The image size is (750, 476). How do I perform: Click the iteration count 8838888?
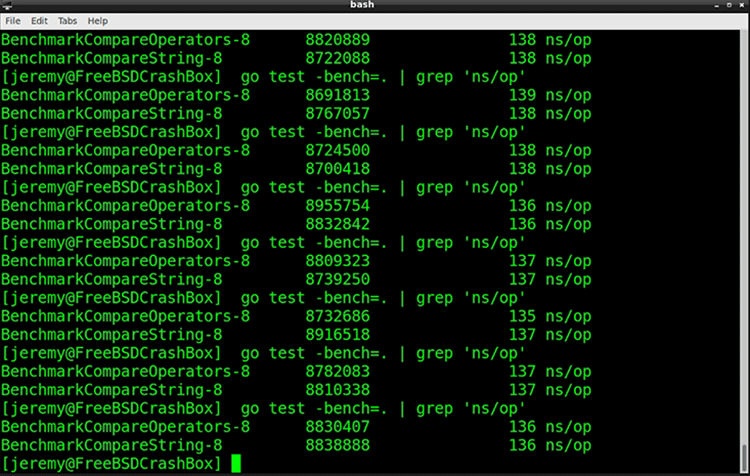338,445
